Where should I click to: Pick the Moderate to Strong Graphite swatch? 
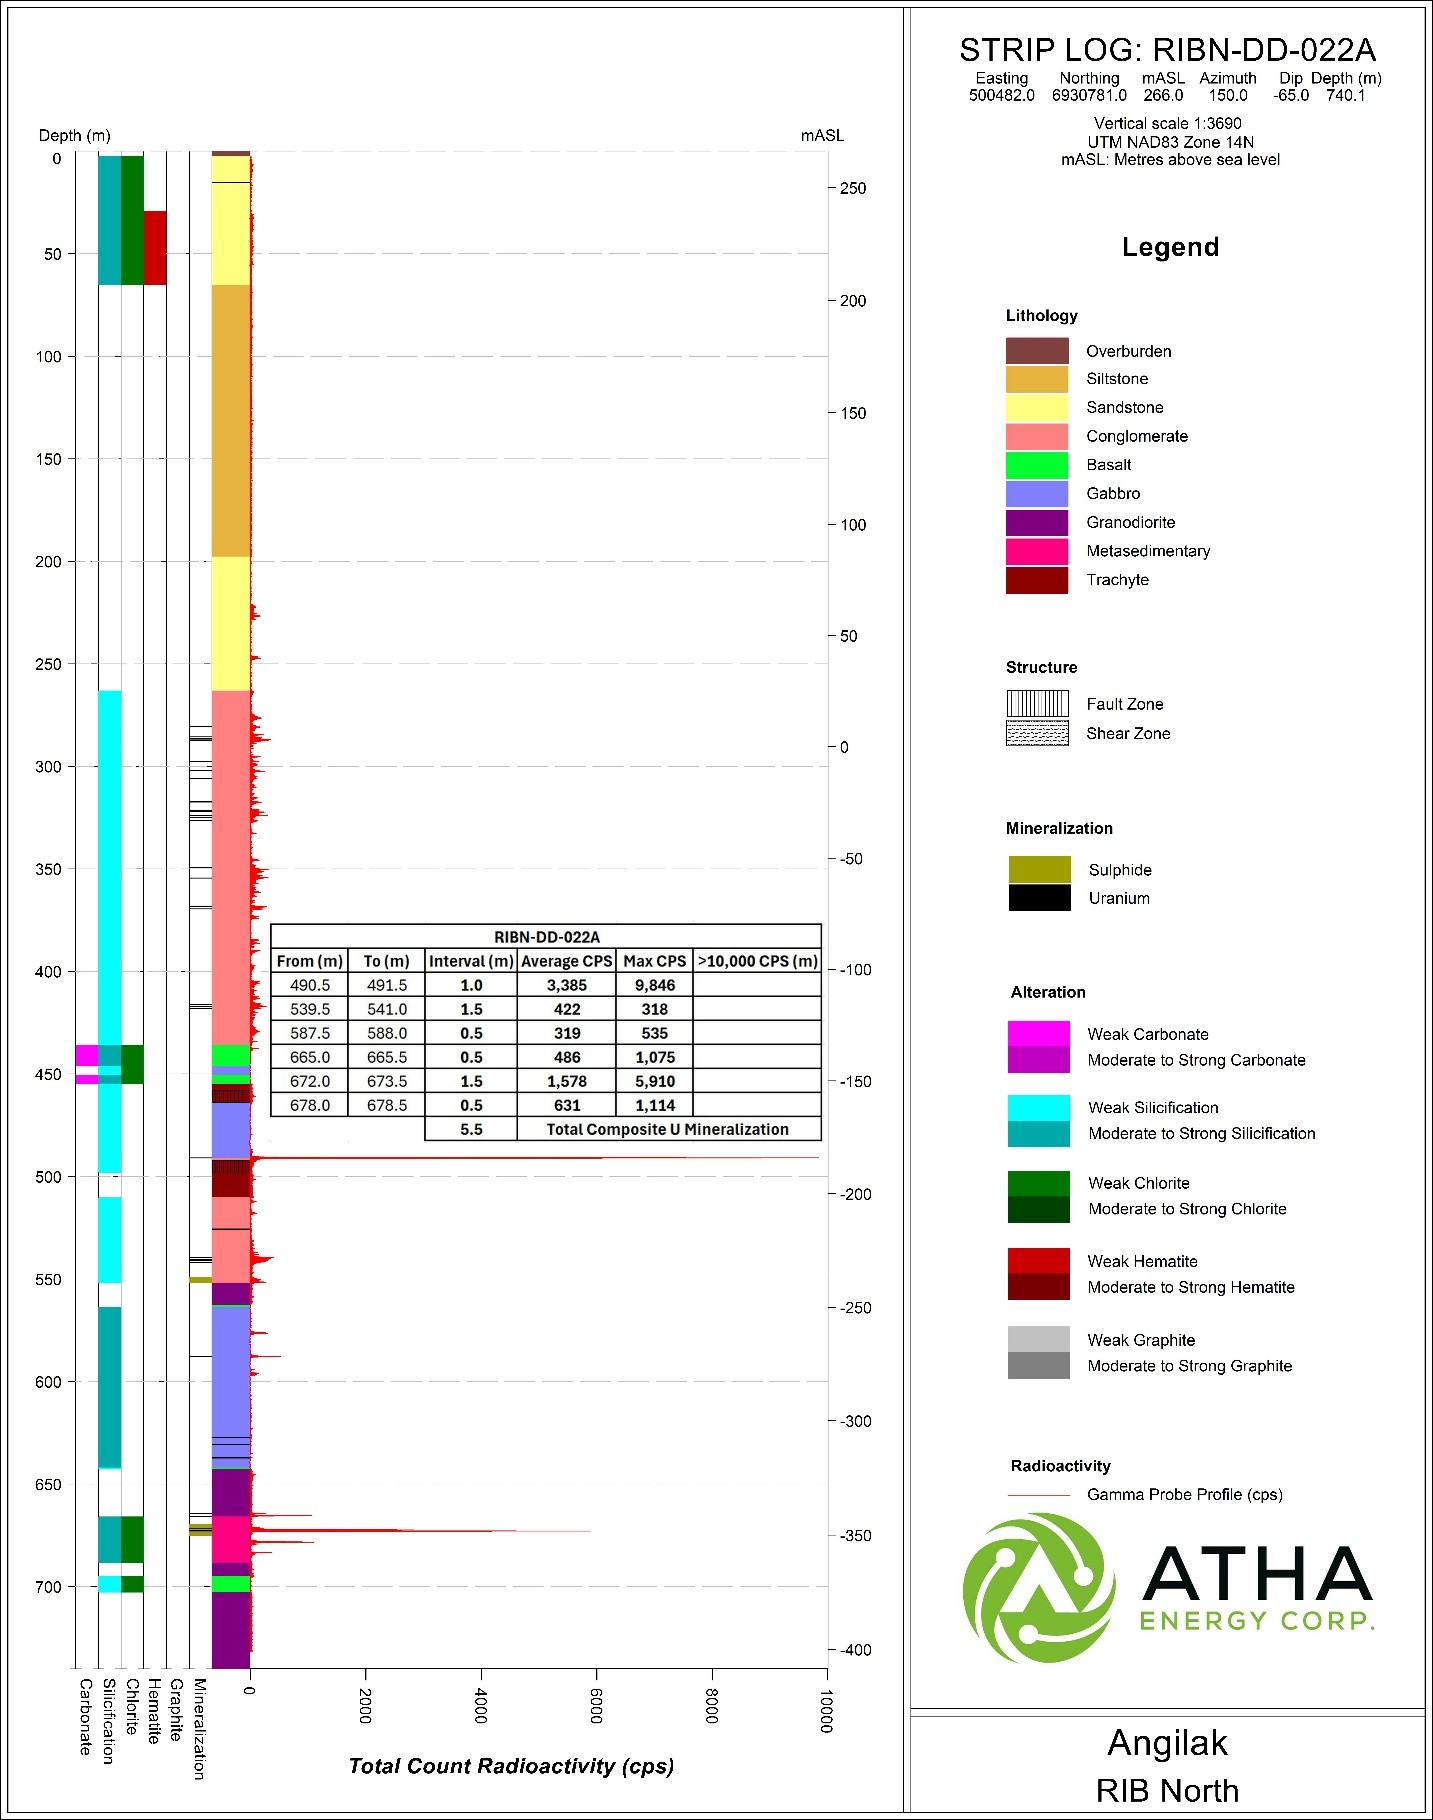coord(1039,1366)
